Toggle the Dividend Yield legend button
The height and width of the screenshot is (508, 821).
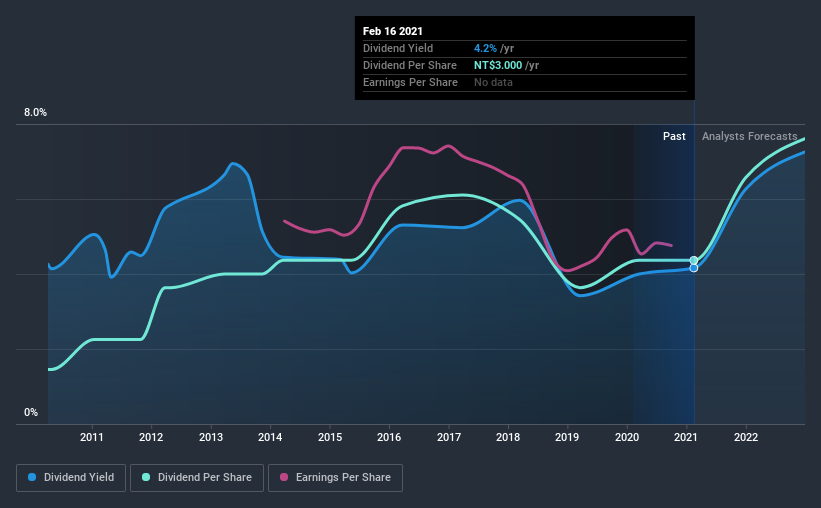pyautogui.click(x=71, y=478)
